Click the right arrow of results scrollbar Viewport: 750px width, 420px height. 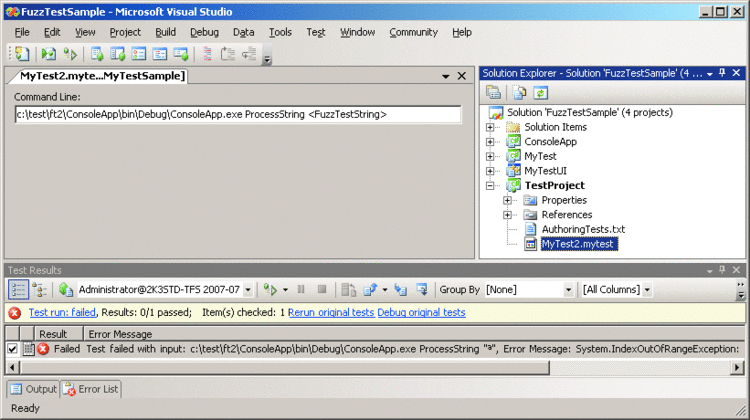[738, 367]
